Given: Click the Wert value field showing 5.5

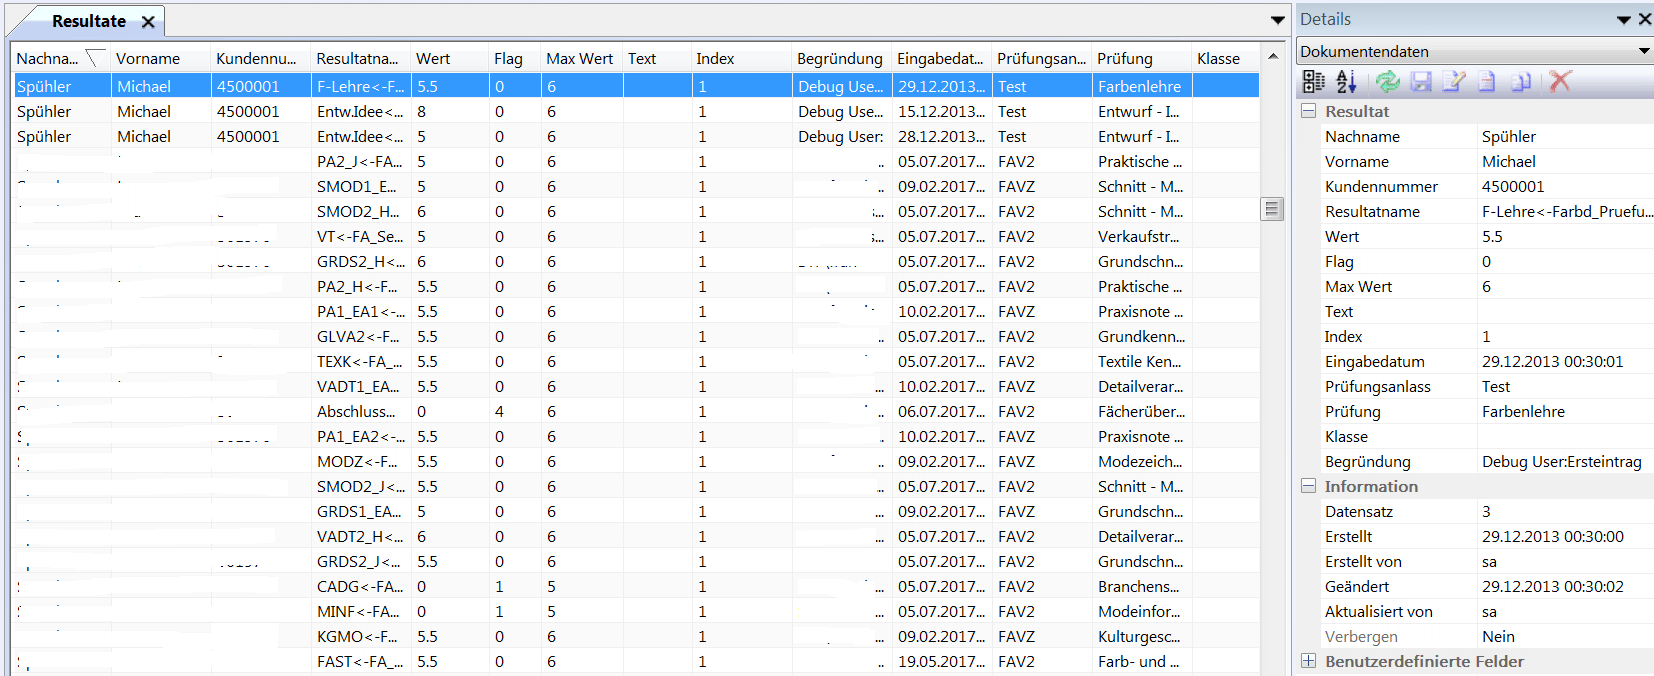Looking at the screenshot, I should pyautogui.click(x=1563, y=237).
